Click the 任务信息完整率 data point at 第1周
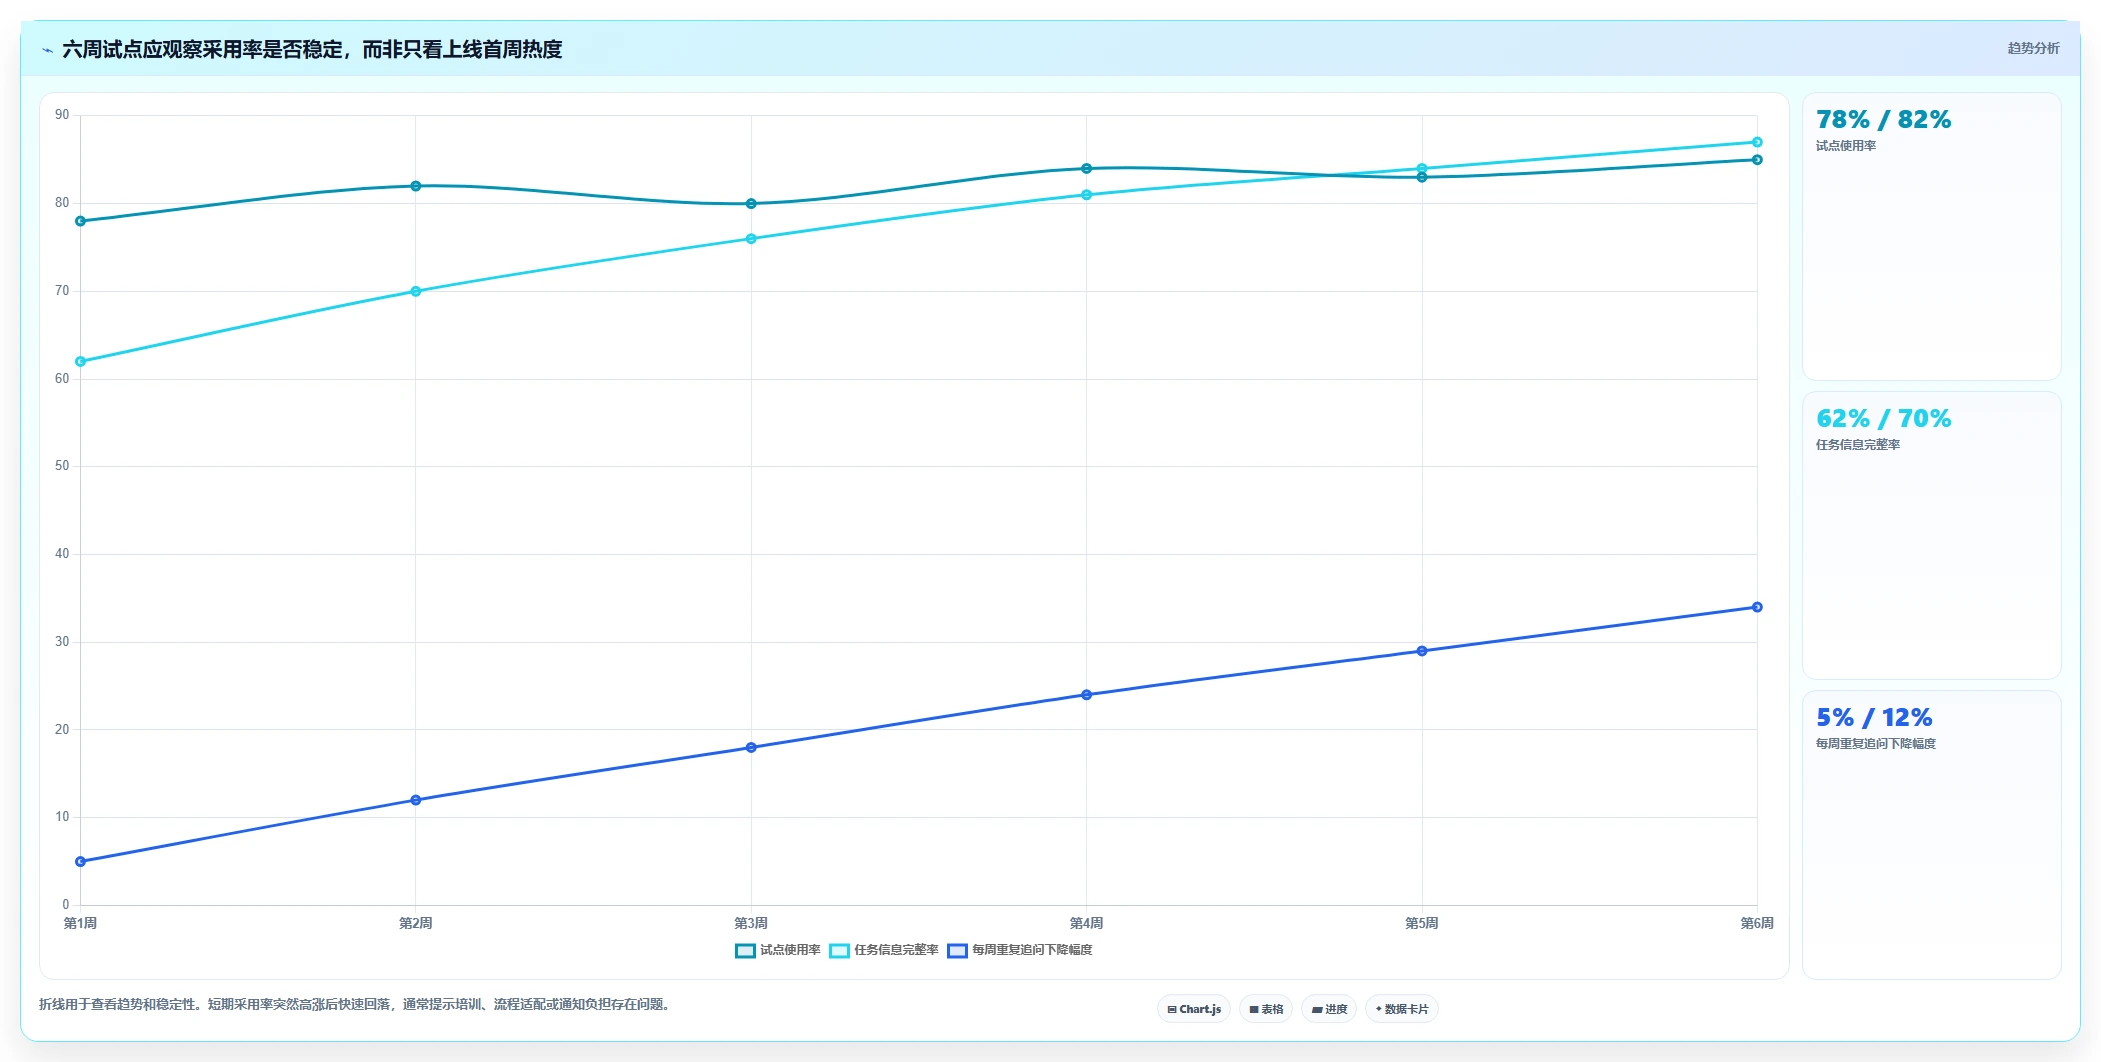The image size is (2101, 1062). pos(81,362)
